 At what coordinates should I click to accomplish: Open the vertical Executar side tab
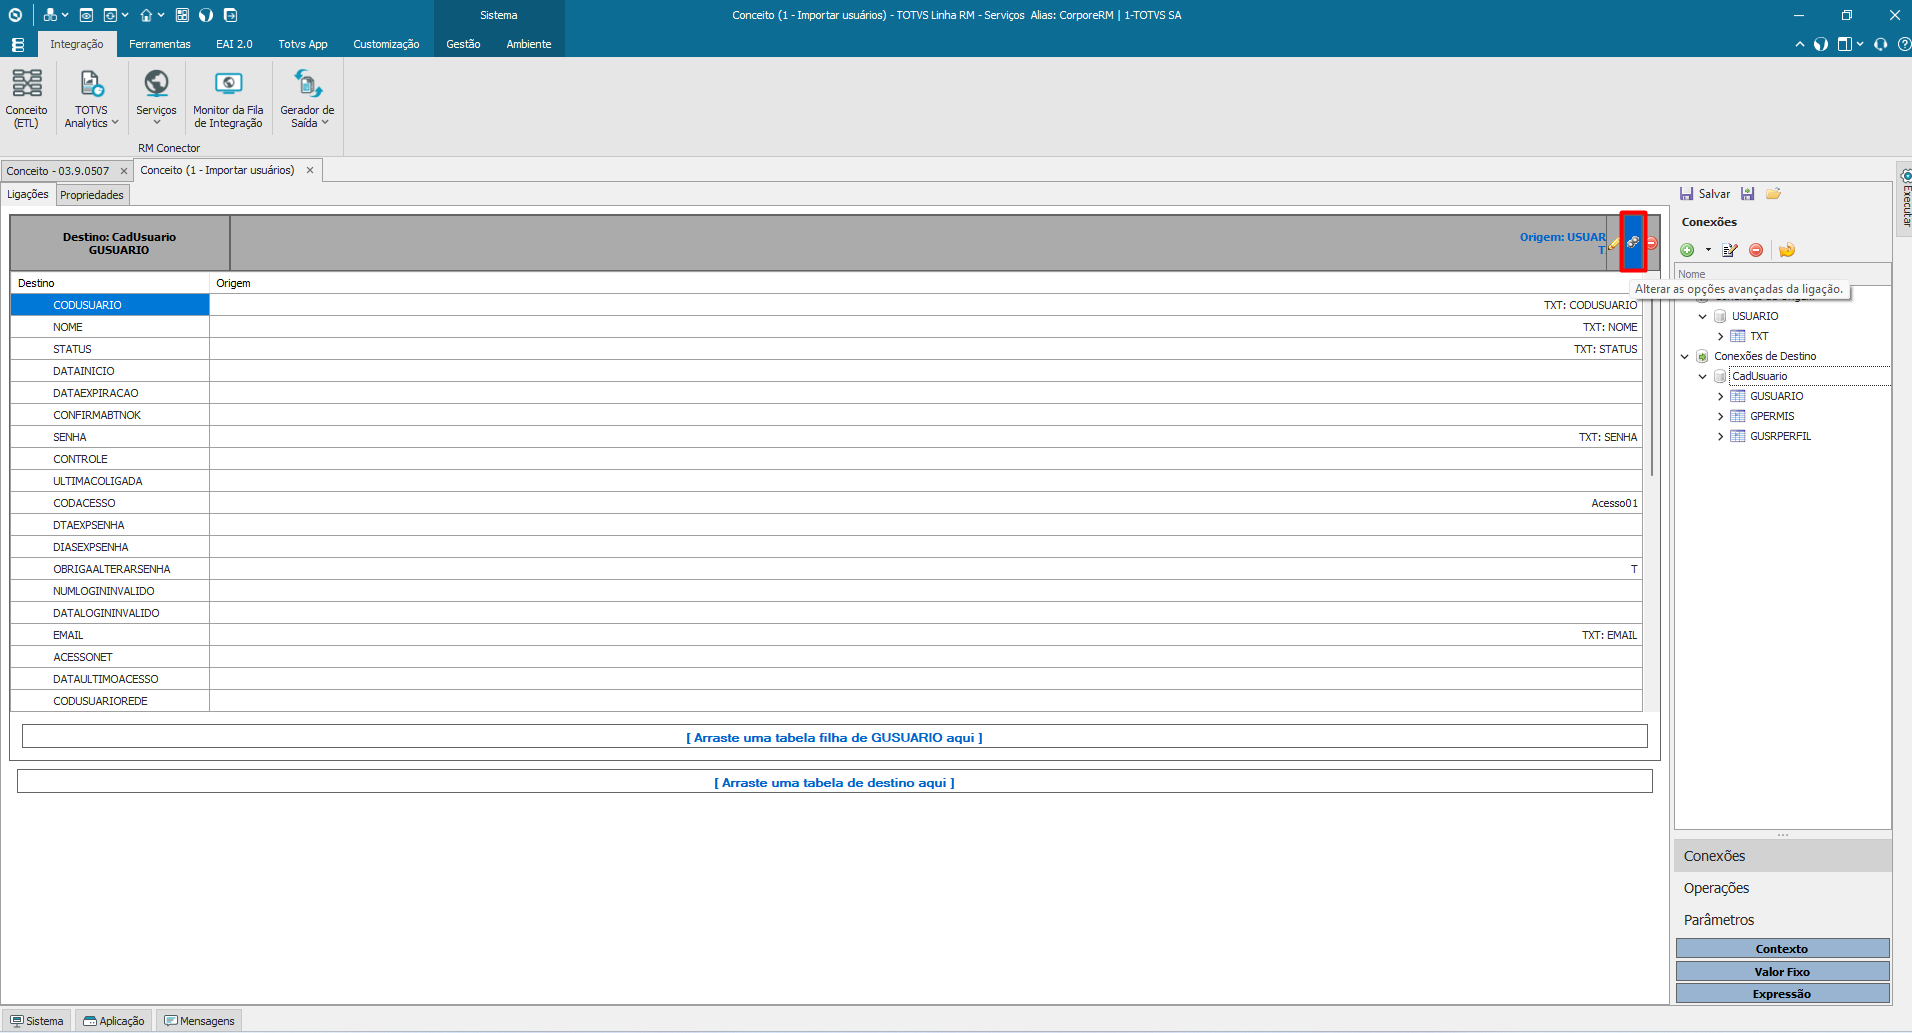pos(1905,198)
